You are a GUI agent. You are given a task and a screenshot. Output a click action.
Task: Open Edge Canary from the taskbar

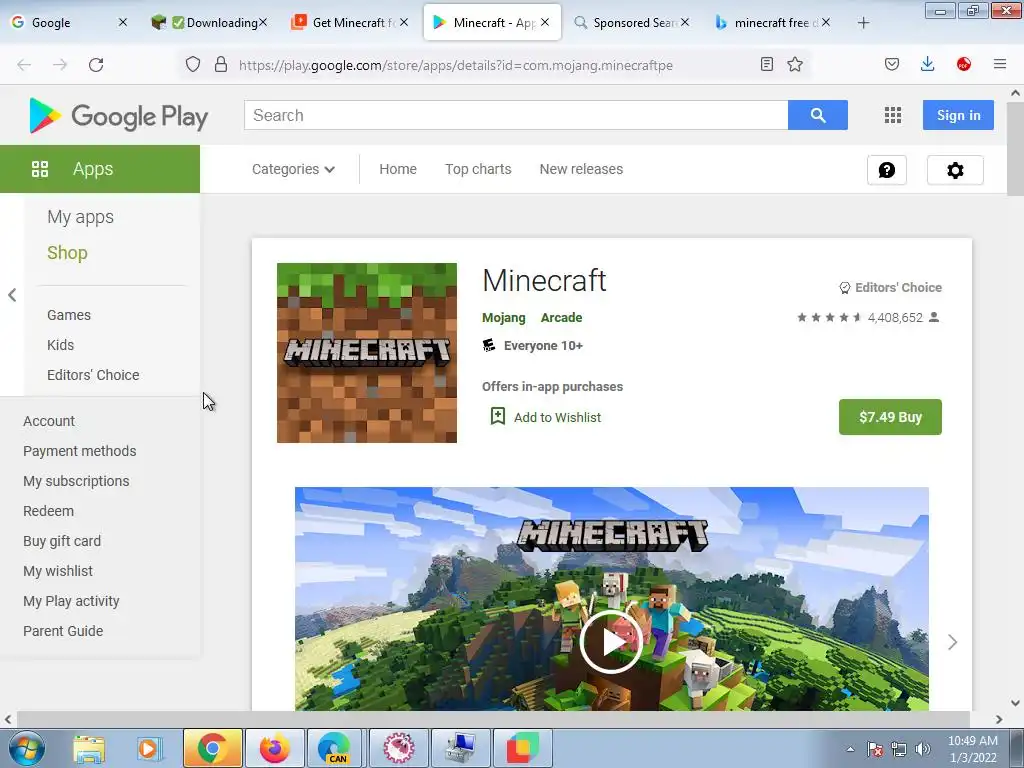click(x=335, y=748)
